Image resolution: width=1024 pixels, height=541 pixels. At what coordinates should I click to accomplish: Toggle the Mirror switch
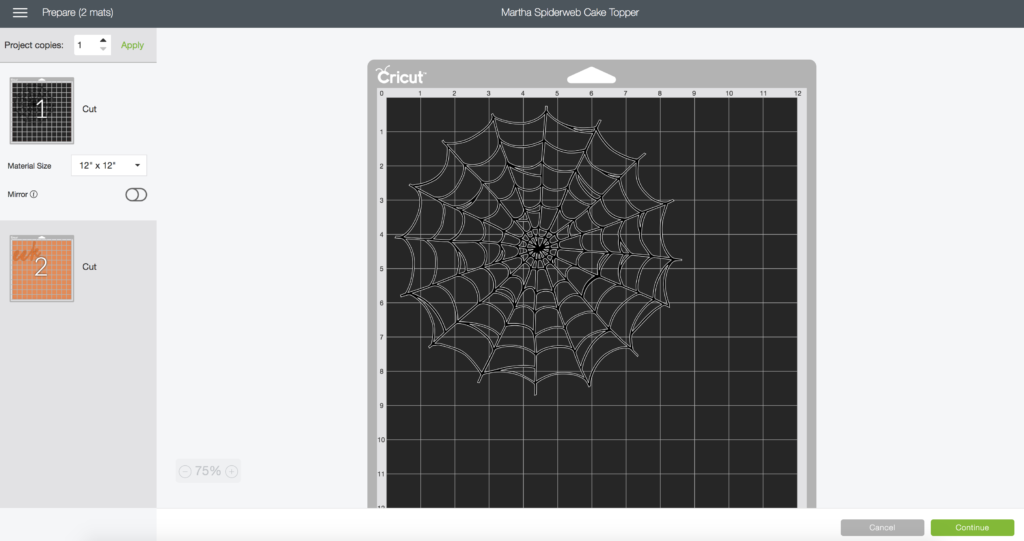(x=136, y=195)
